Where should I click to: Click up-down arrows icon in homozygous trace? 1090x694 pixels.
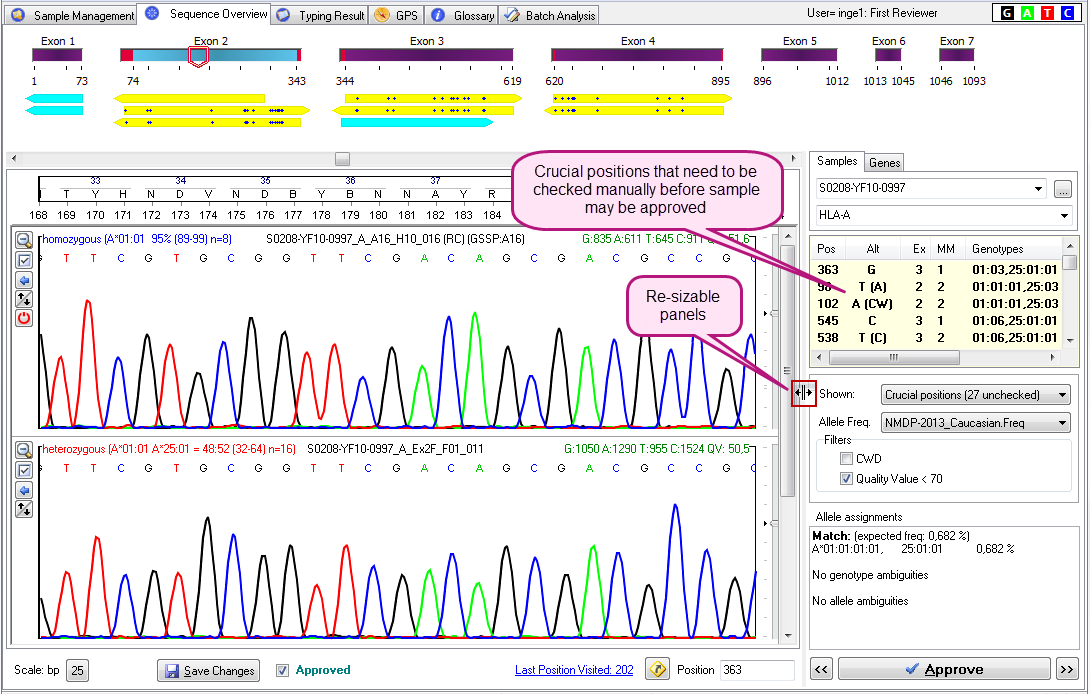24,299
